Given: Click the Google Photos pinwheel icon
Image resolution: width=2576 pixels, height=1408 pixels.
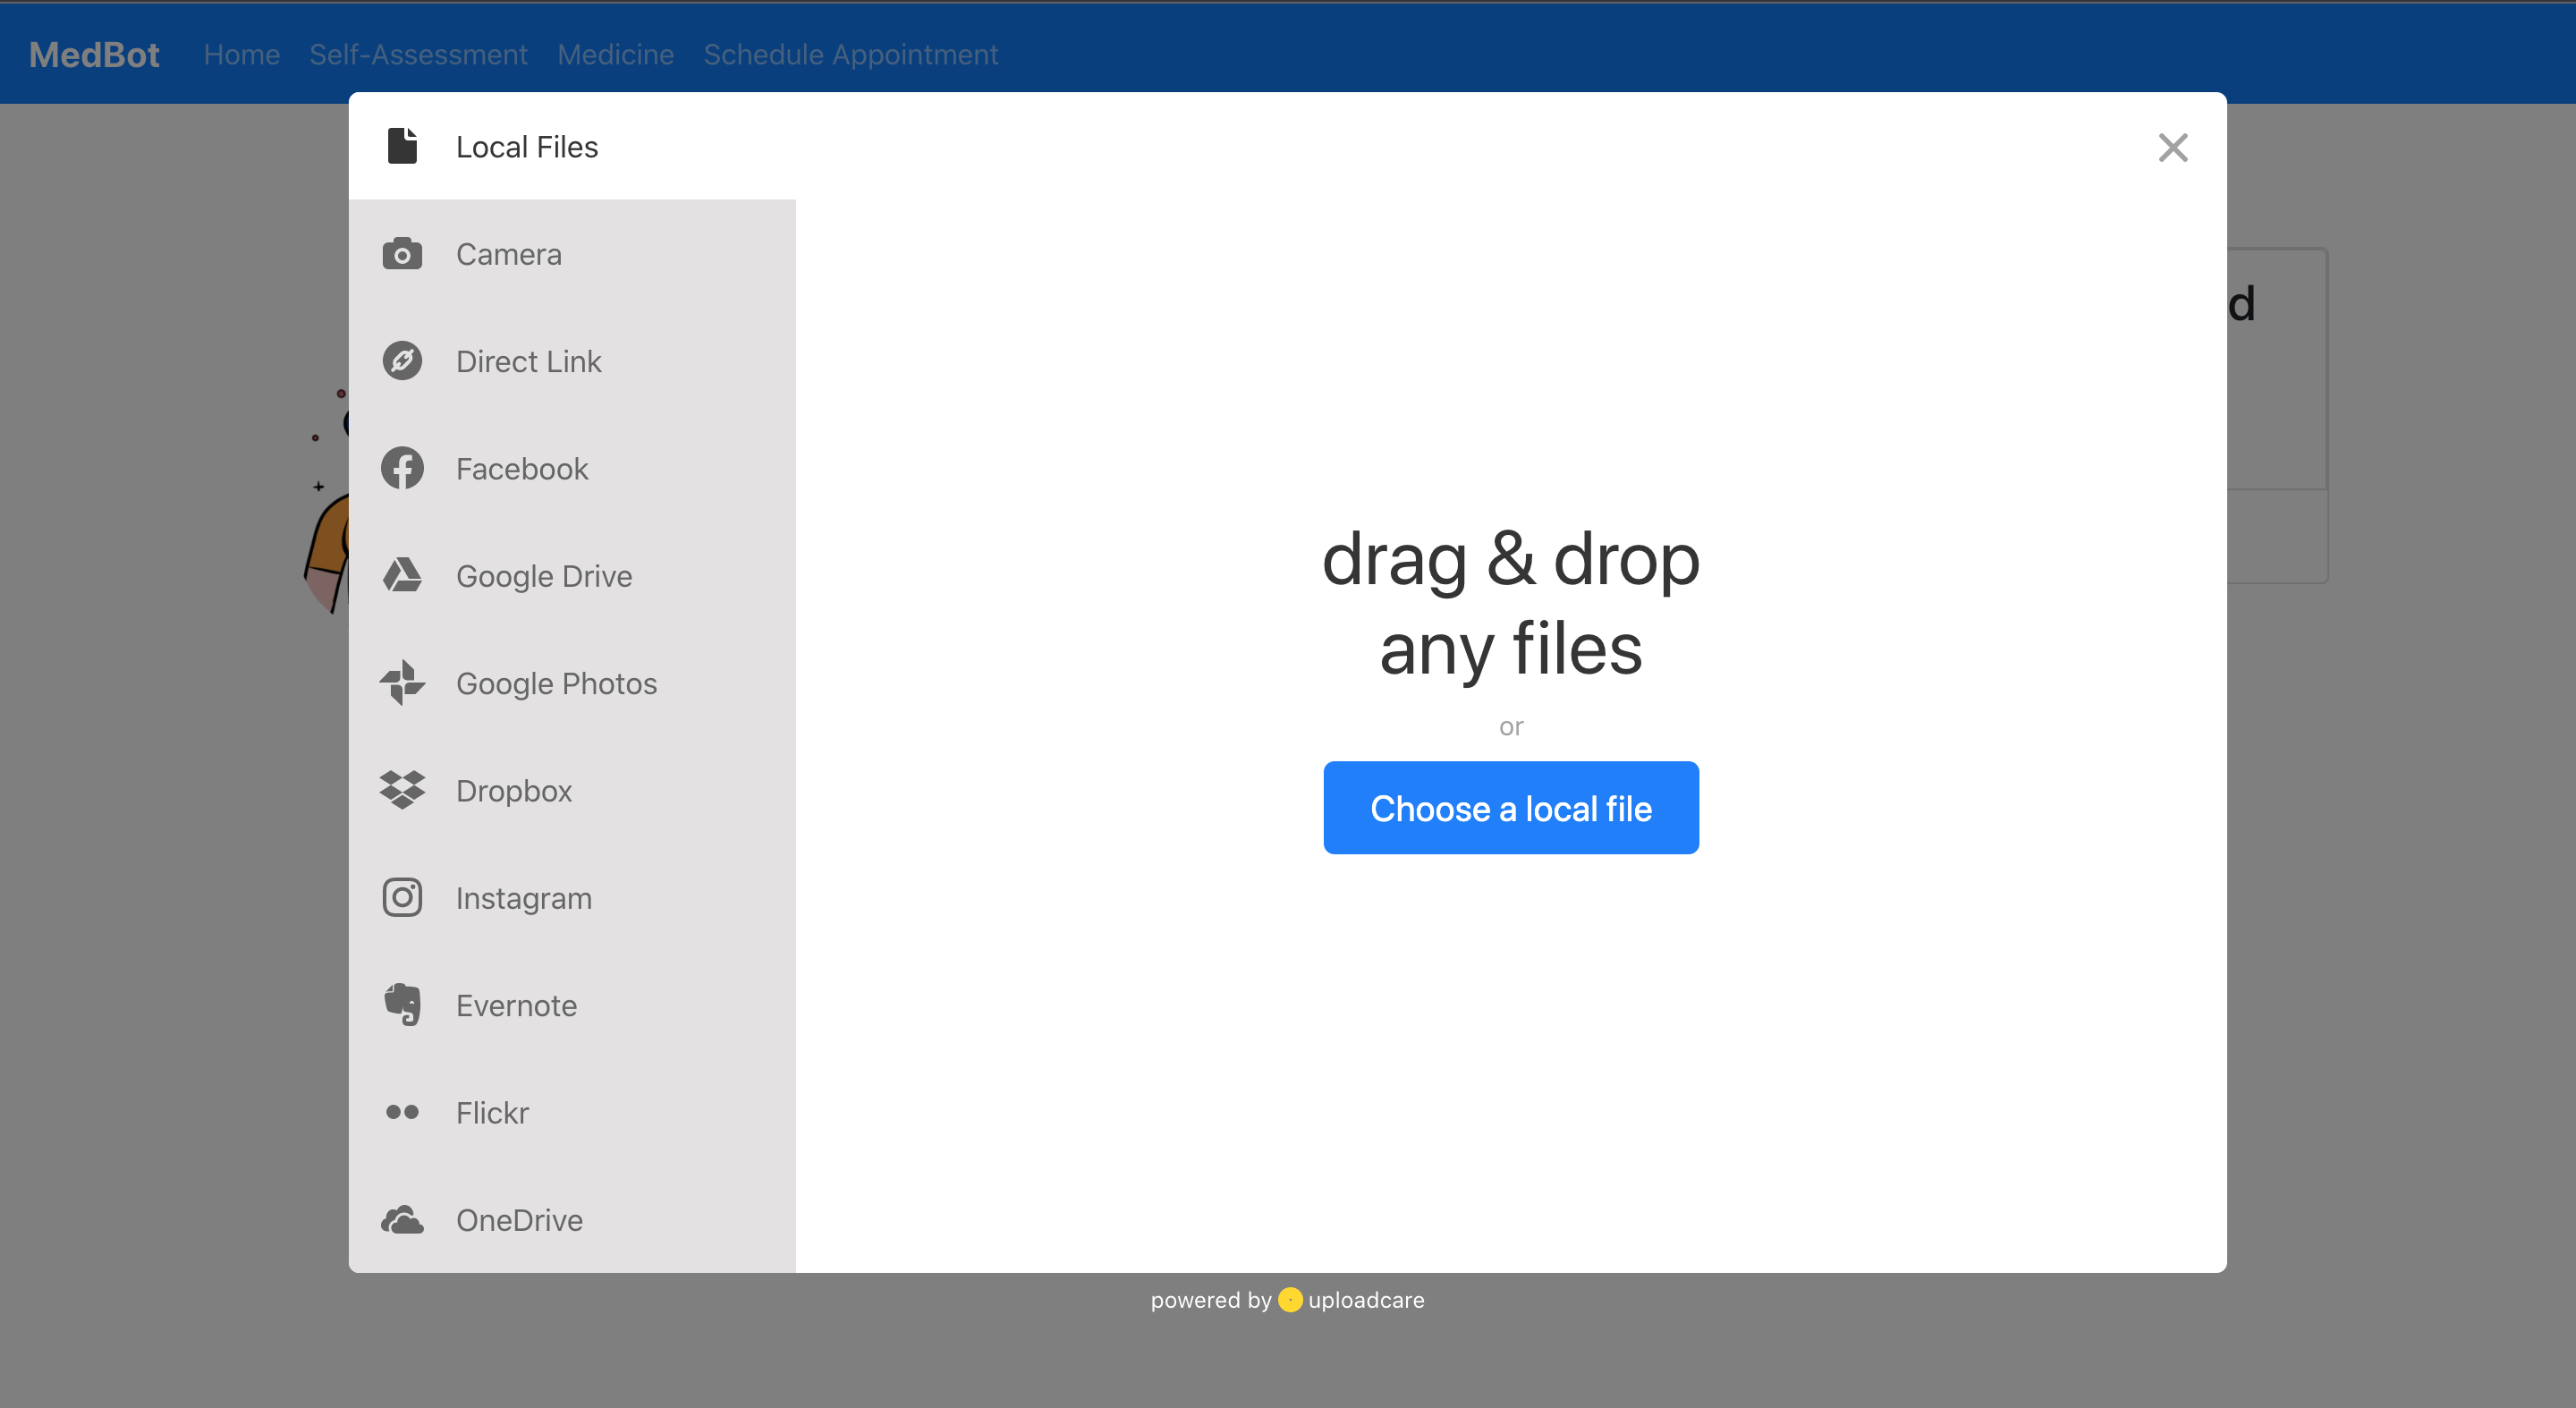Looking at the screenshot, I should coord(402,683).
